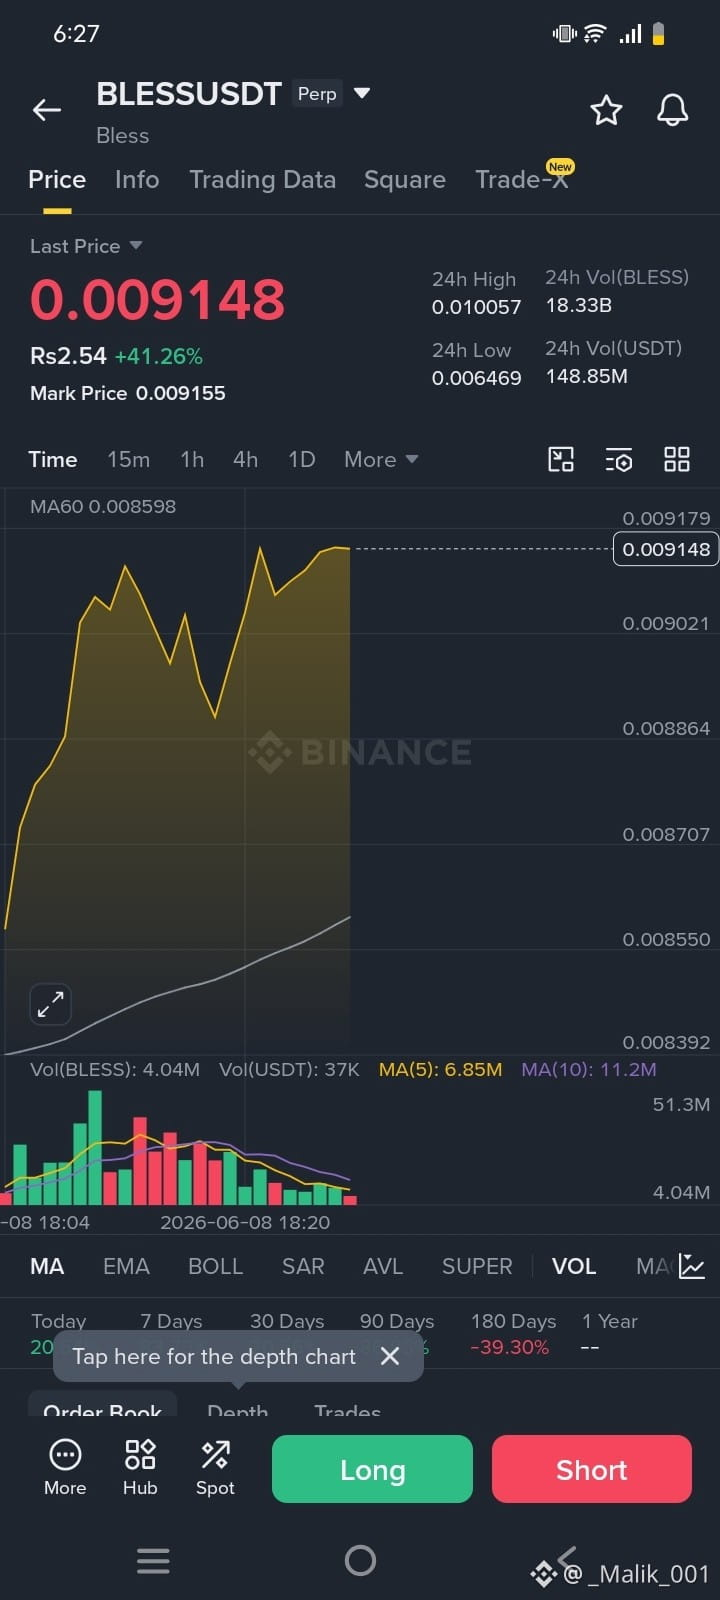
Task: Tap the MA(5): 6.85M volume label
Action: pyautogui.click(x=440, y=1069)
